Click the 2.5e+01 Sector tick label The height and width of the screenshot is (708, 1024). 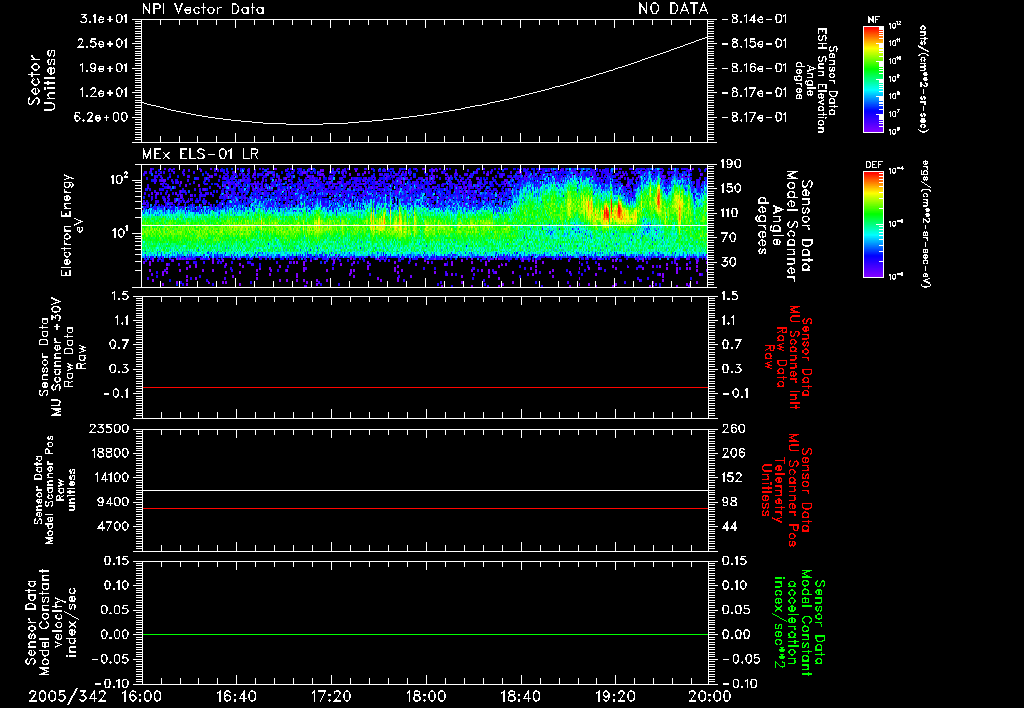click(104, 43)
